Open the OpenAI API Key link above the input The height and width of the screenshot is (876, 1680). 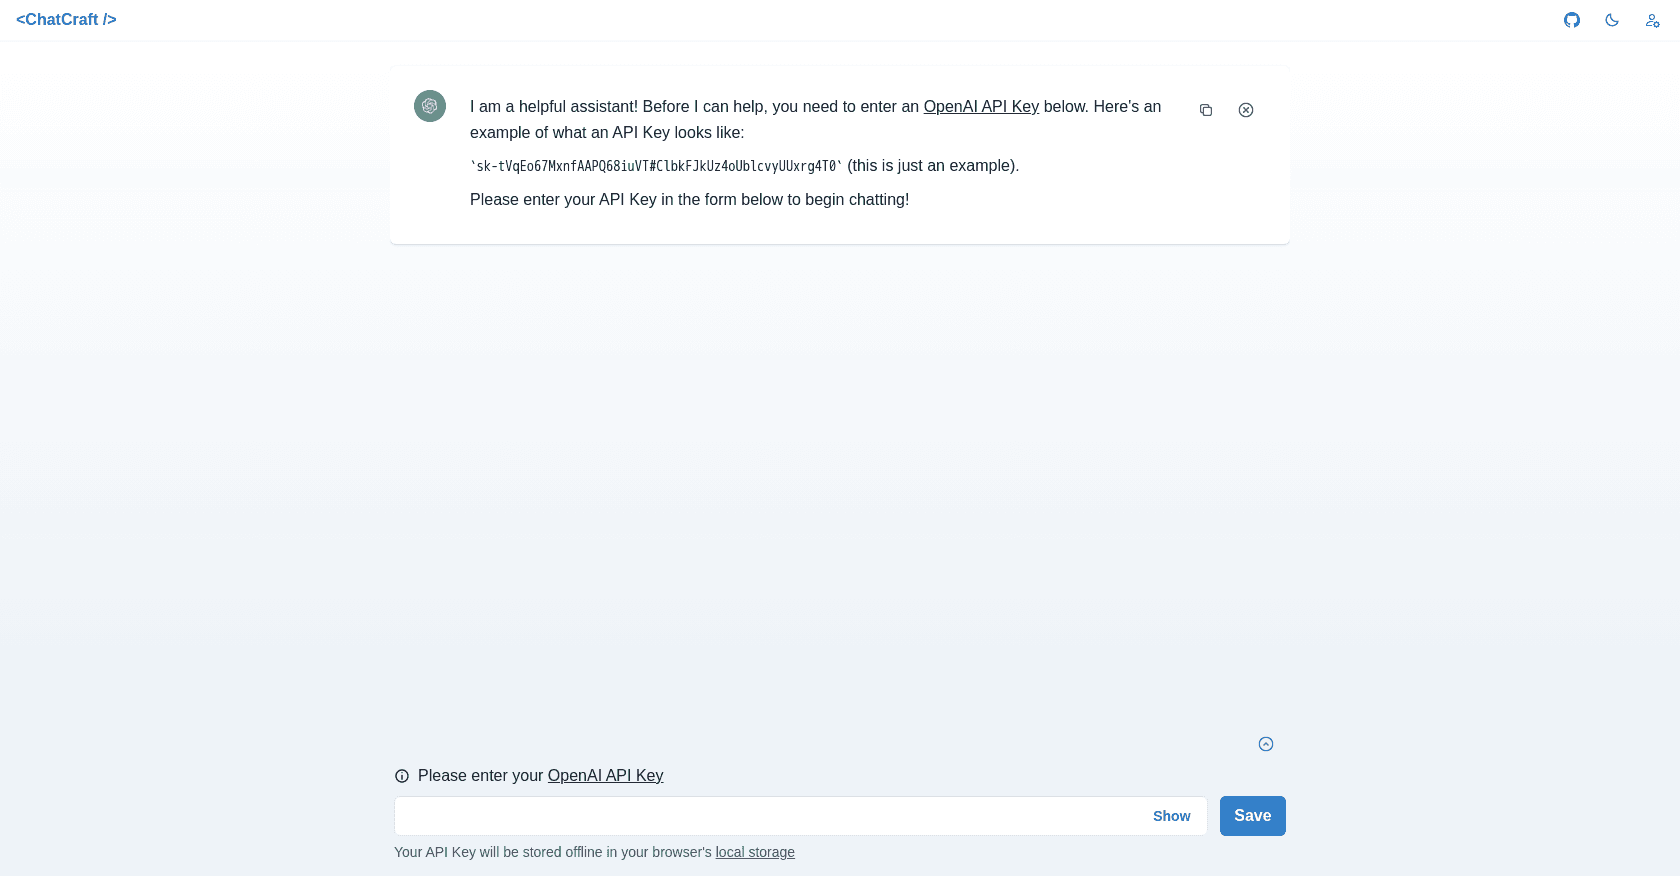[605, 776]
